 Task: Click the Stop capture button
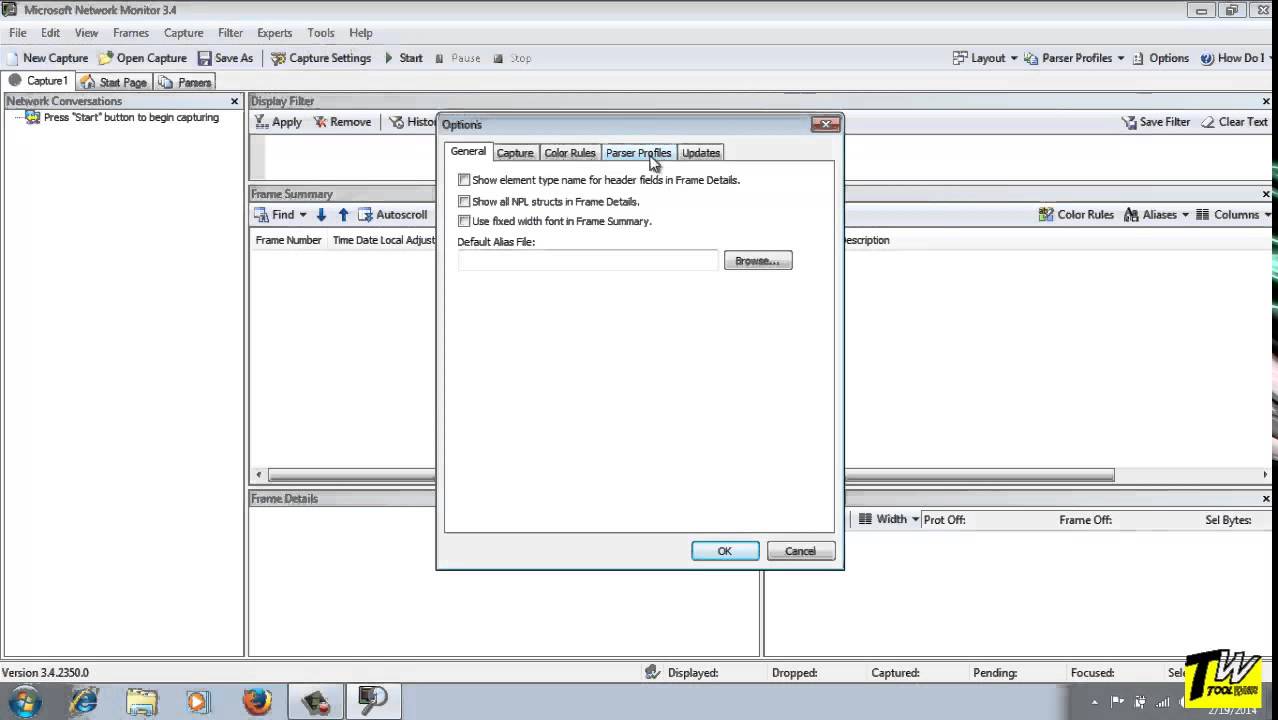point(511,58)
